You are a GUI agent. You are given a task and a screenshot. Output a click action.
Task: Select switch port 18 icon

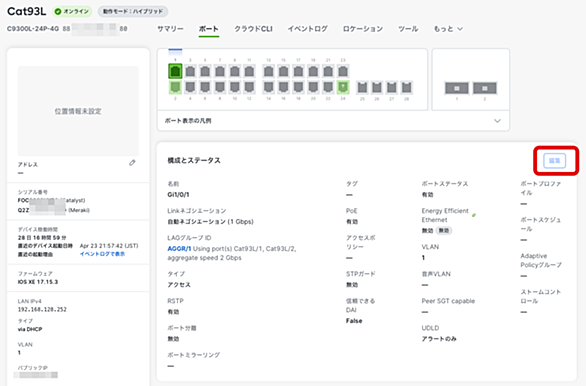point(298,87)
